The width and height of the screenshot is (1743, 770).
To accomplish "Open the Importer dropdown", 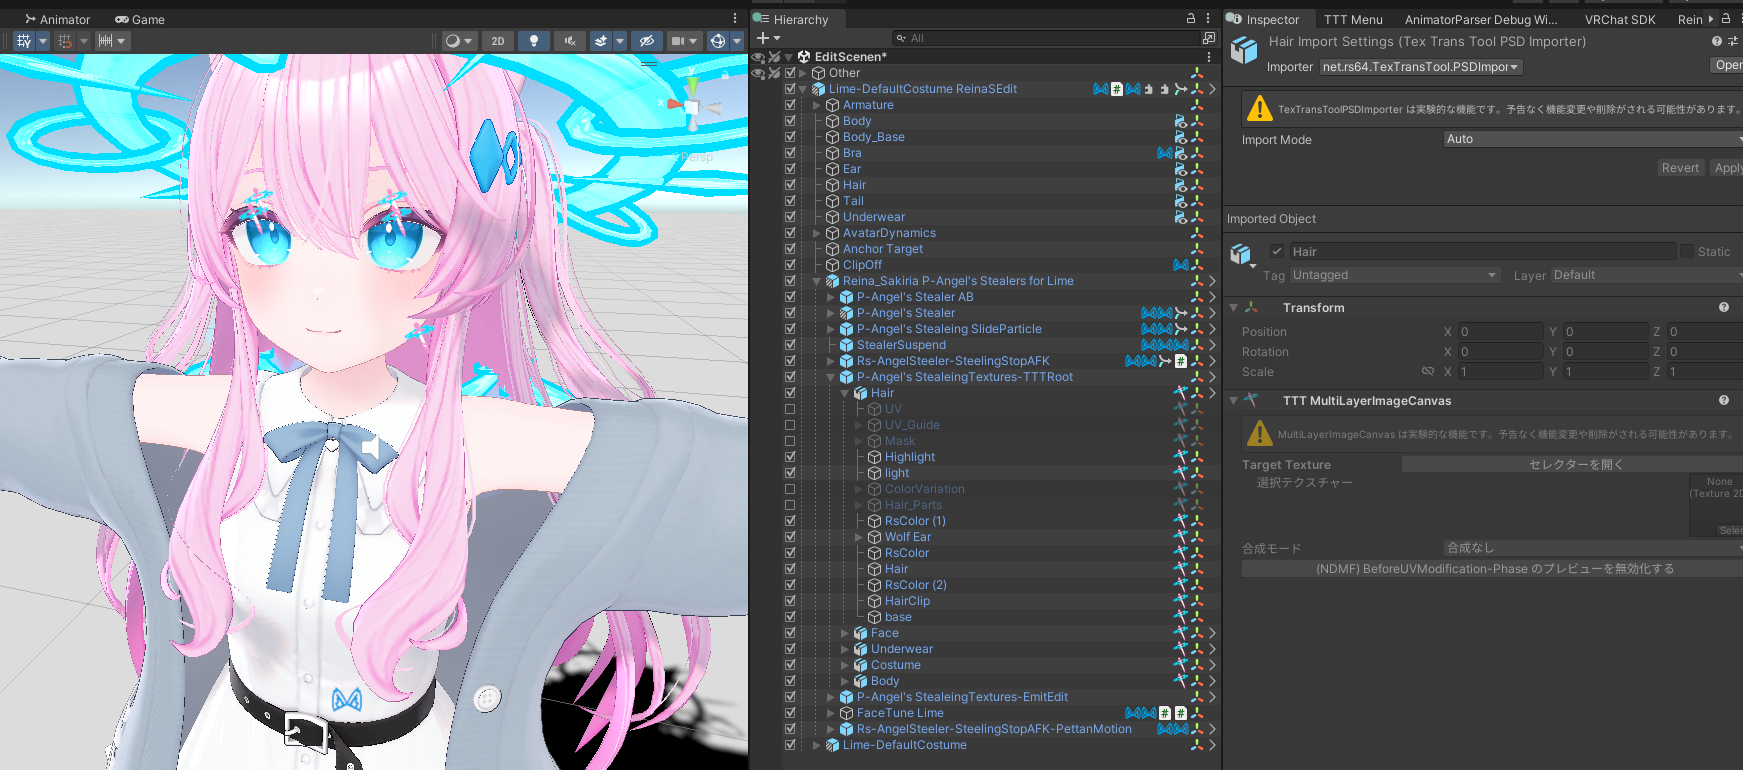I will 1421,67.
